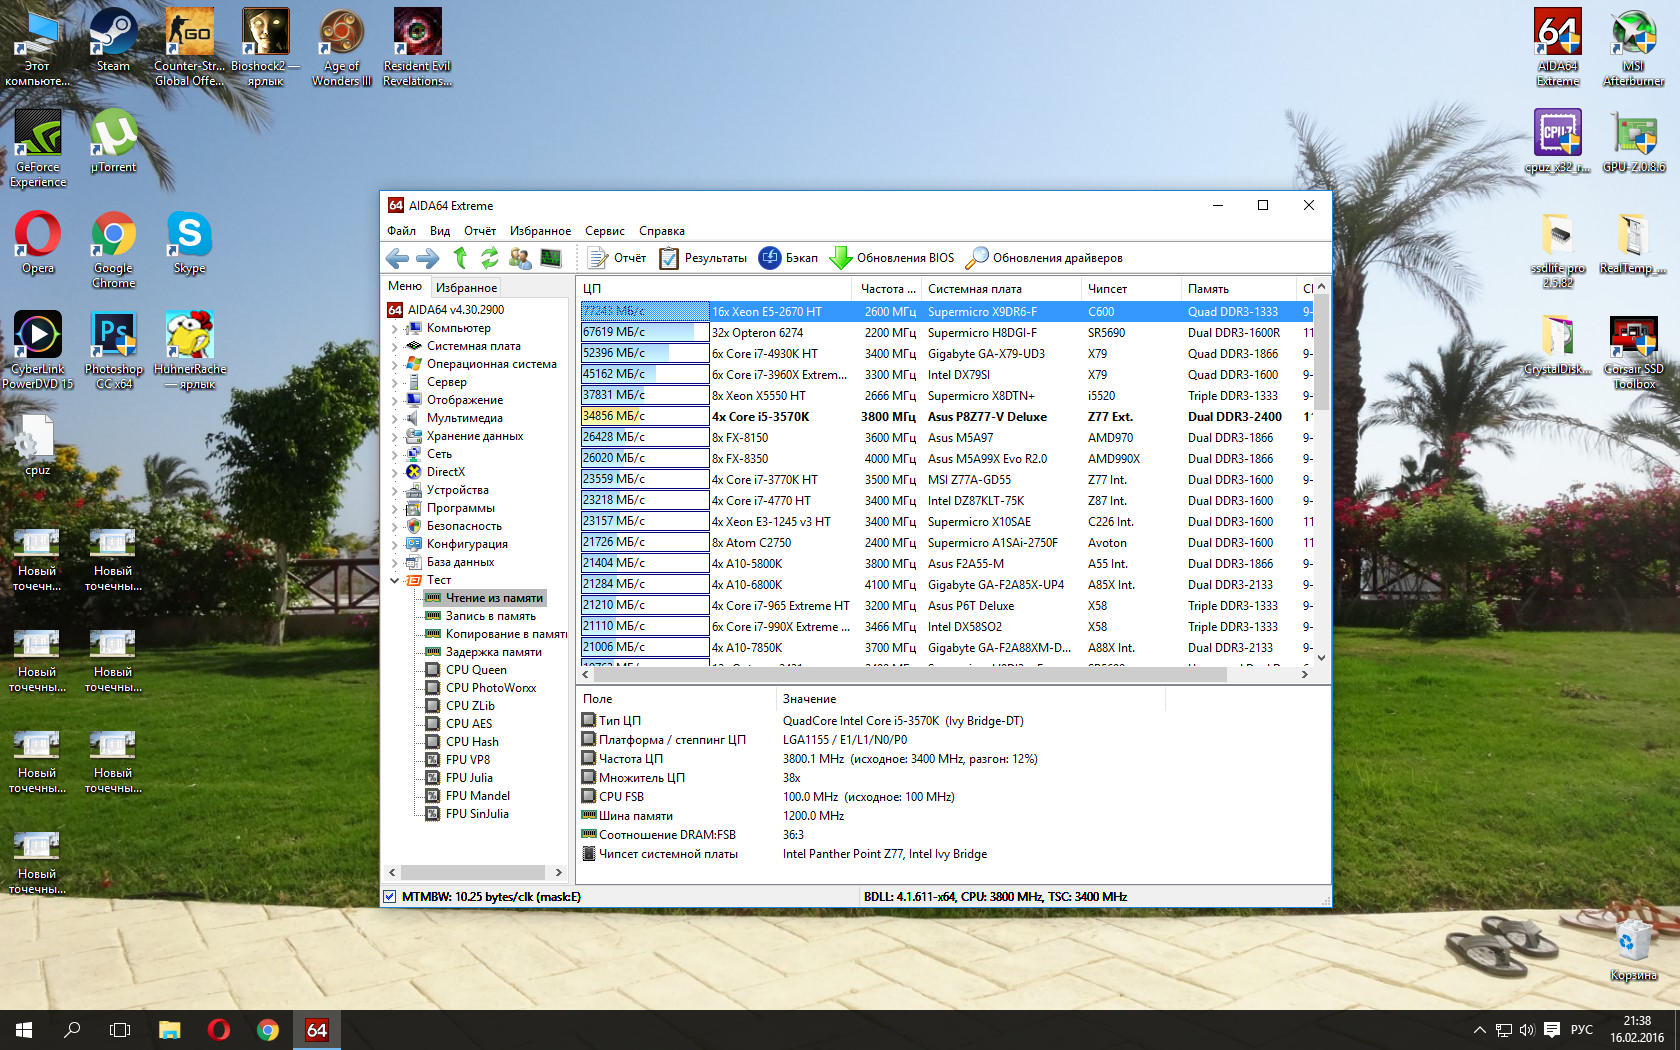Expand the Системная плата tree node

[395, 346]
